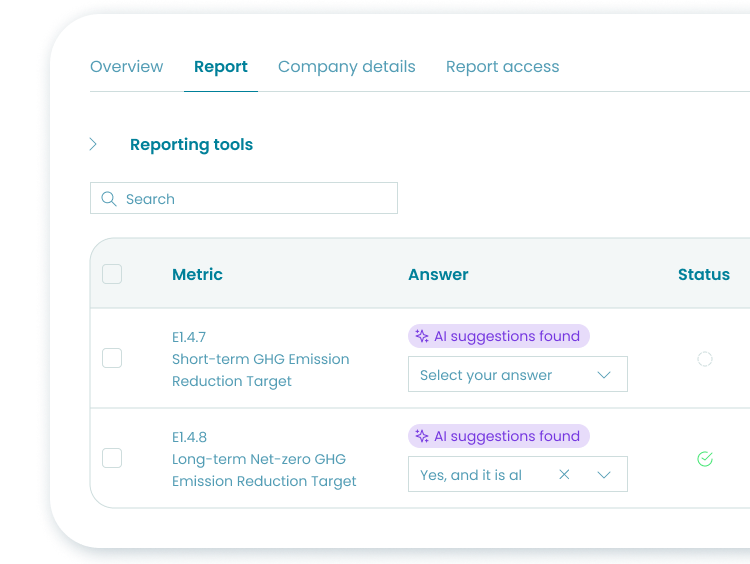Open the Overview tab

coord(126,66)
